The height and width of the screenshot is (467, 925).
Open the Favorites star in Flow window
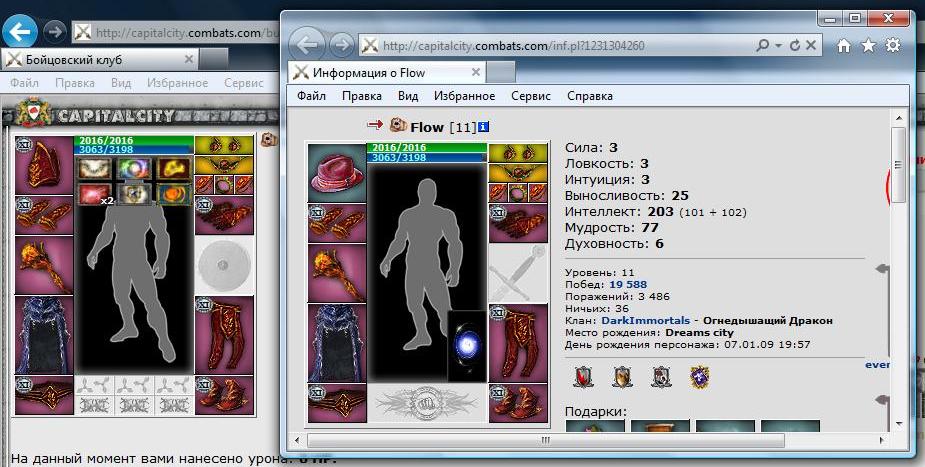tap(868, 45)
